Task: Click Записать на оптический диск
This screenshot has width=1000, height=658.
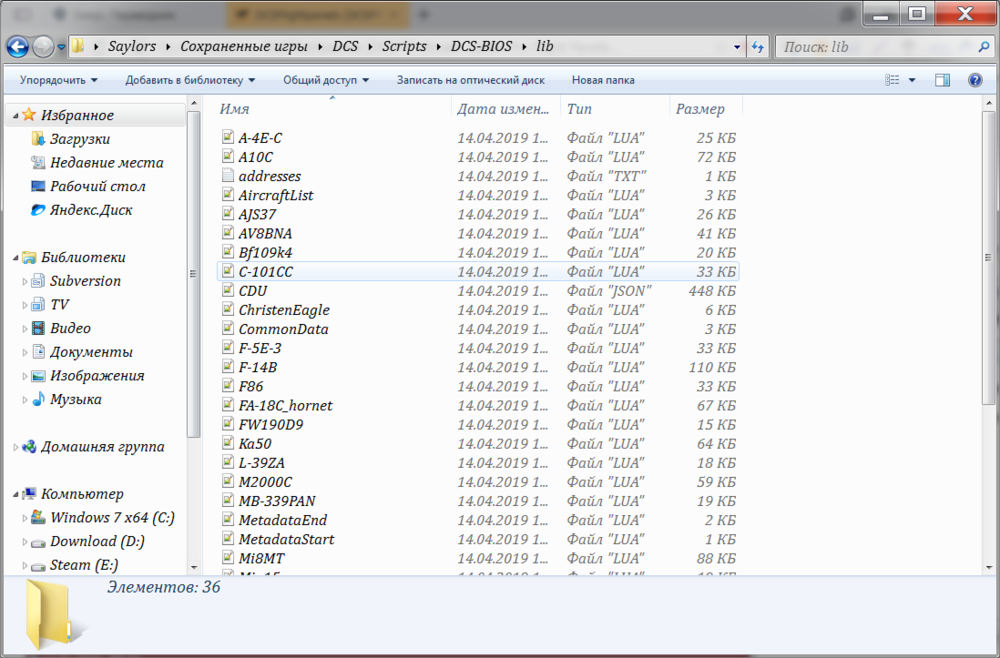Action: [x=471, y=80]
